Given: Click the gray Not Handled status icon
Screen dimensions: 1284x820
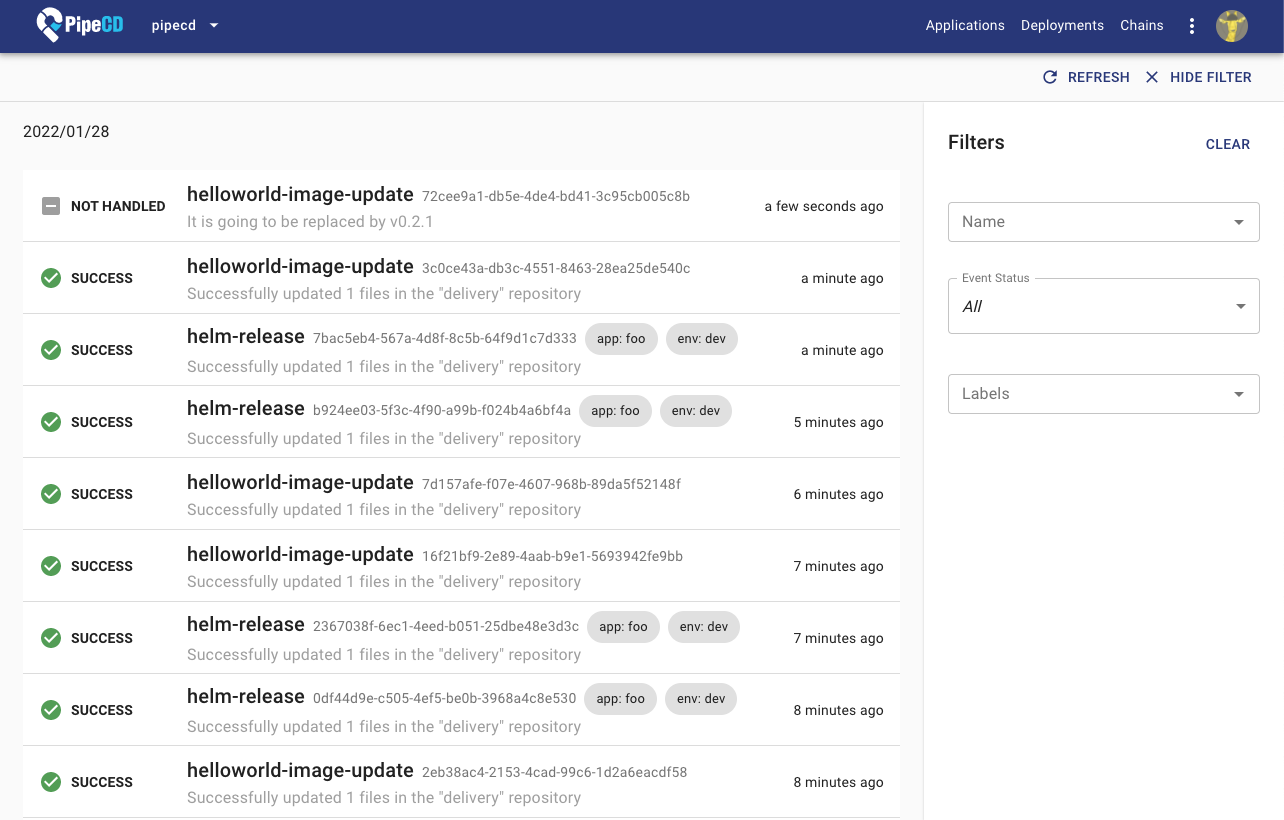Looking at the screenshot, I should (x=51, y=206).
